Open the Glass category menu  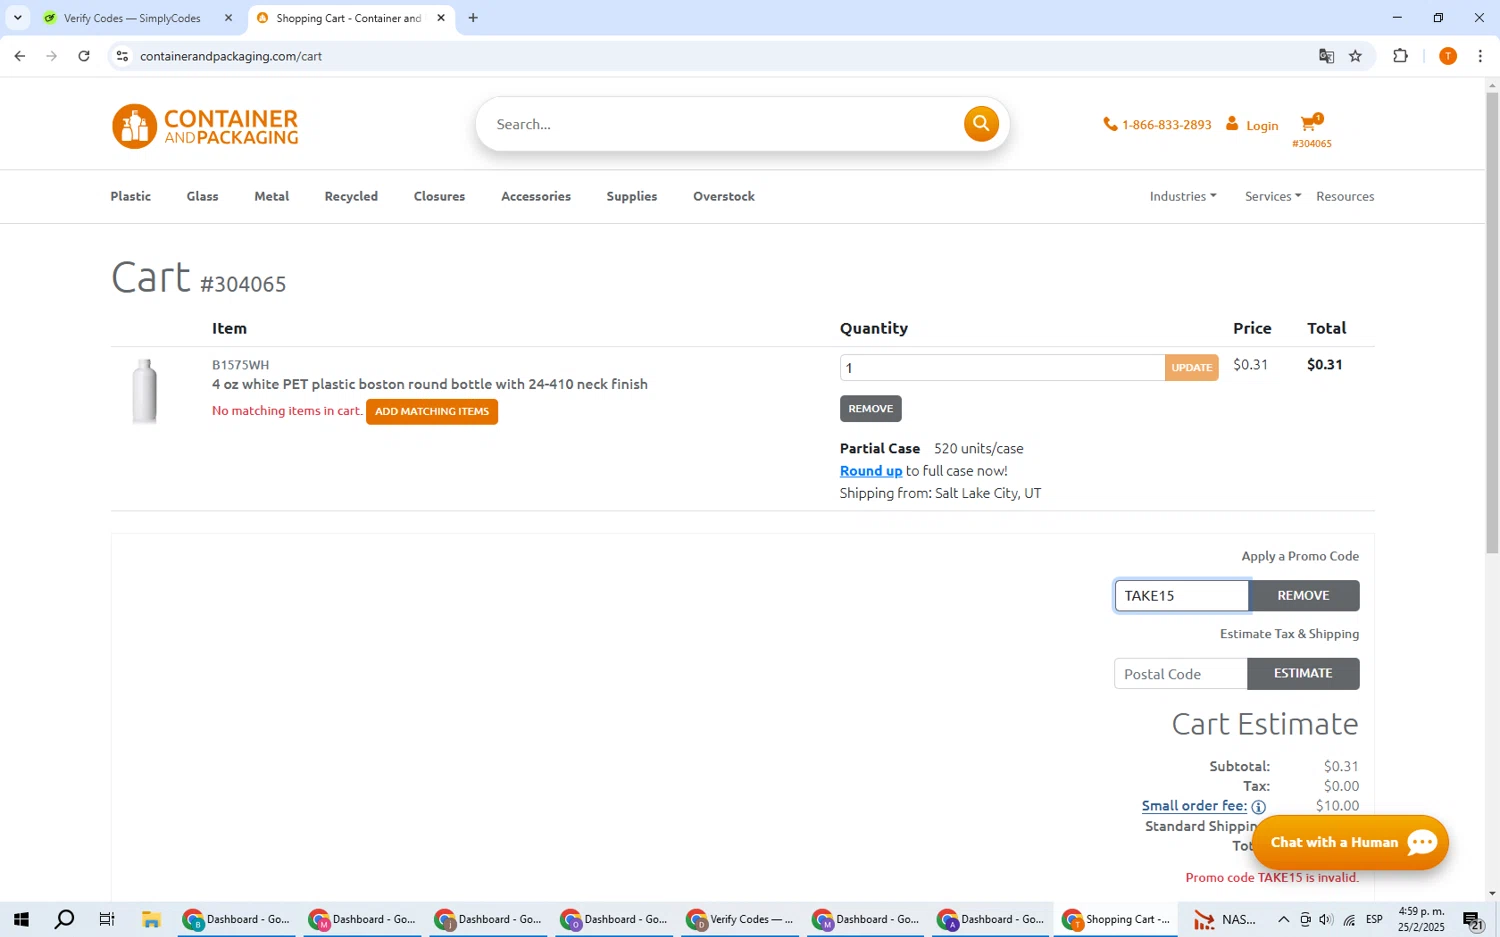202,196
